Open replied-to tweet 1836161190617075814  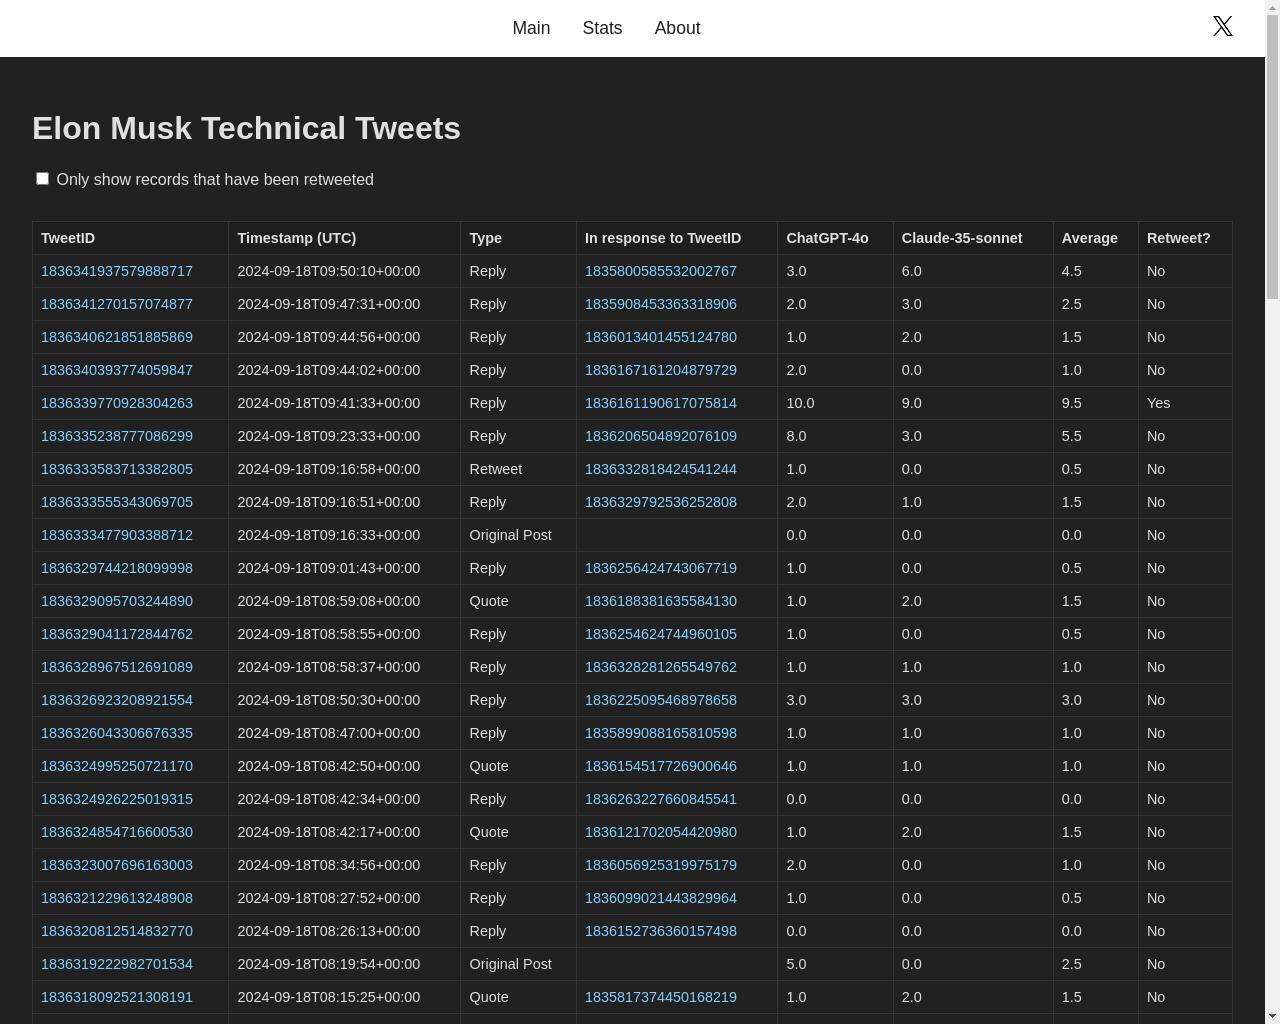pyautogui.click(x=661, y=403)
